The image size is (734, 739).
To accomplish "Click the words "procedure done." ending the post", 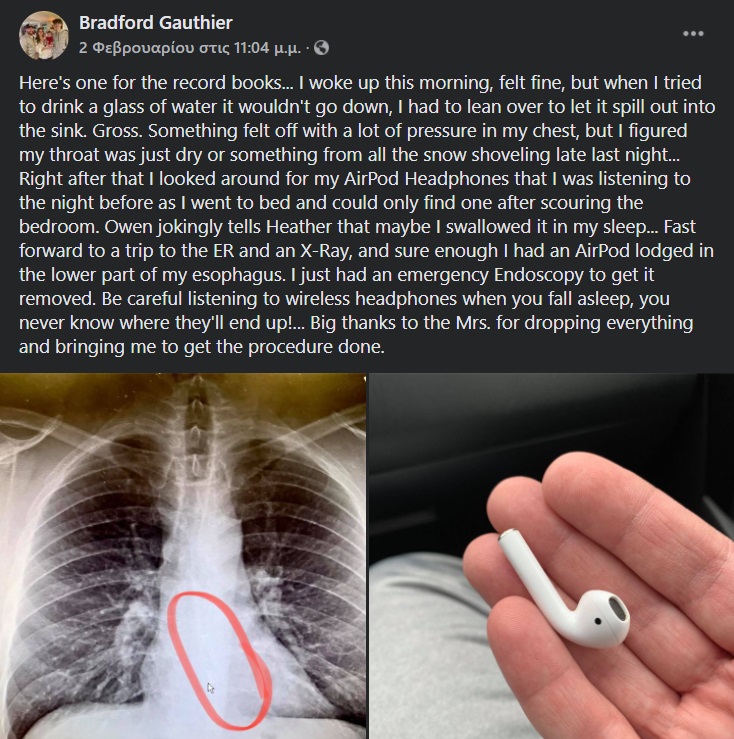I will [316, 347].
